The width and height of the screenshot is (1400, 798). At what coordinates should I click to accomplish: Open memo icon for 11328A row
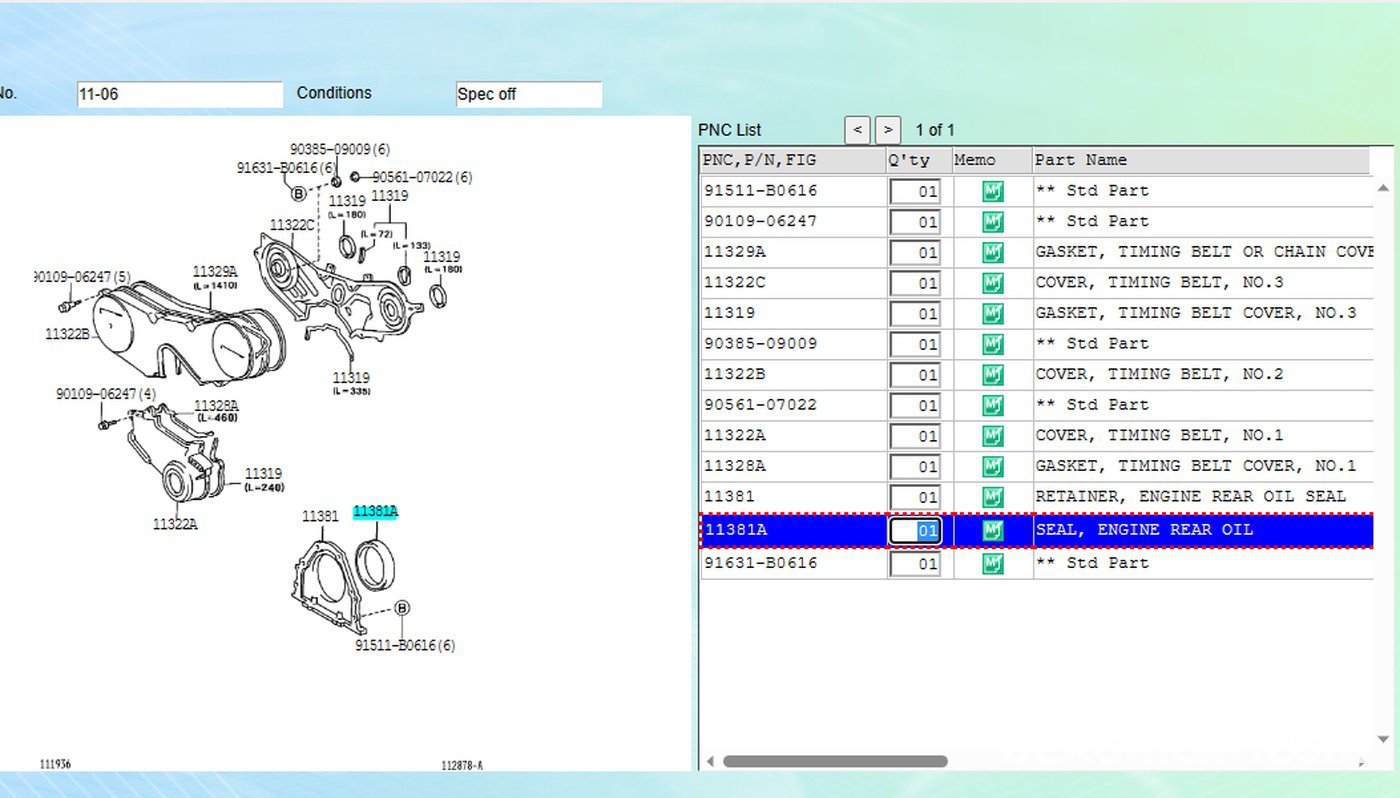(x=992, y=466)
